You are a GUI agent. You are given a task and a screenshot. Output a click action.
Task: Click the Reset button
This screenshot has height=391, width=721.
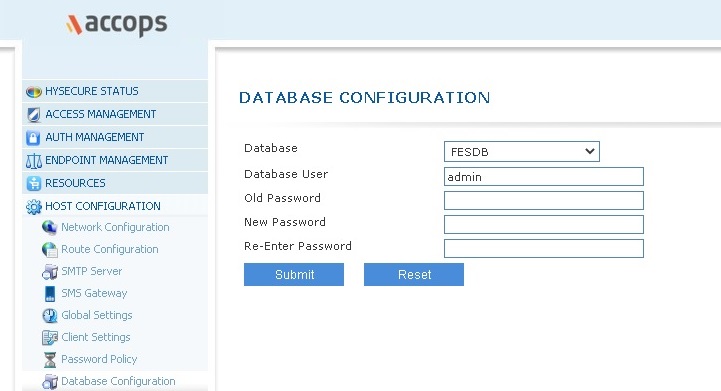point(414,275)
